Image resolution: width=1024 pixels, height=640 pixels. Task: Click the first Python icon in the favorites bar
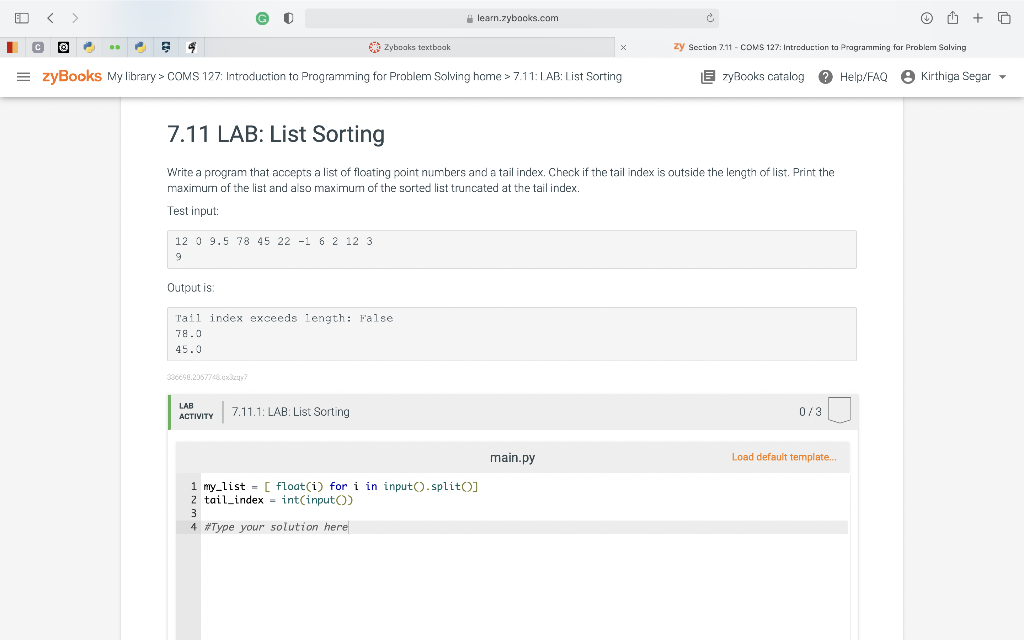pyautogui.click(x=88, y=46)
